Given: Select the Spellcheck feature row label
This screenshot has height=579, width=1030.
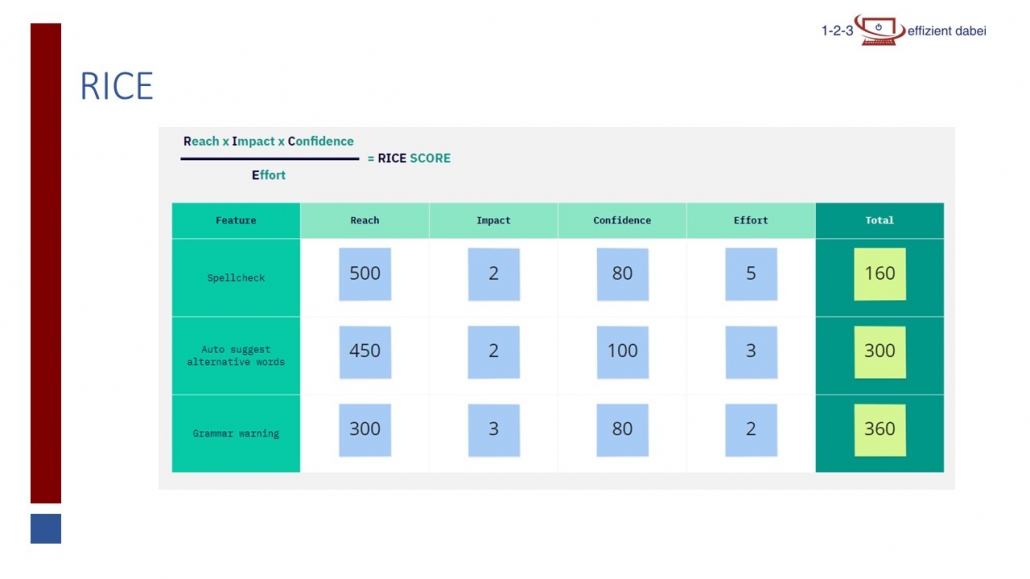Looking at the screenshot, I should 236,278.
